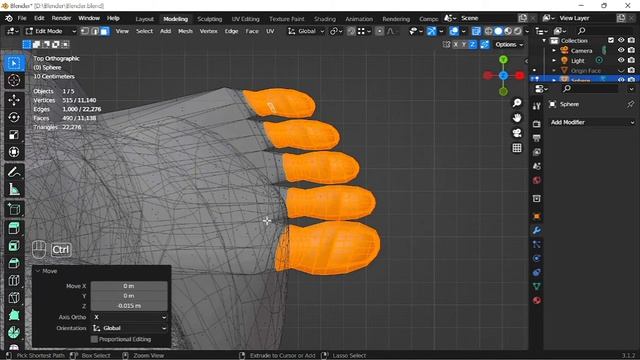Activate the Annotate pencil tool

click(14, 172)
